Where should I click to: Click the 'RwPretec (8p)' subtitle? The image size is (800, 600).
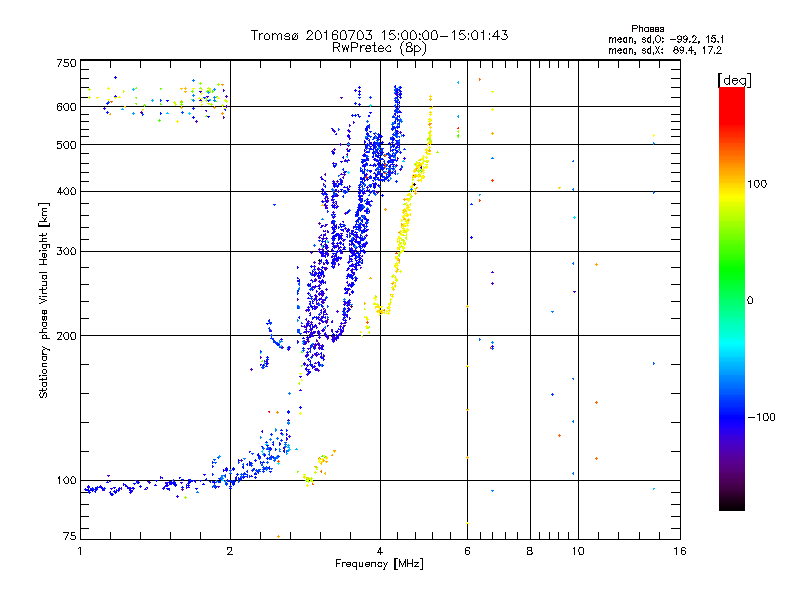click(379, 48)
